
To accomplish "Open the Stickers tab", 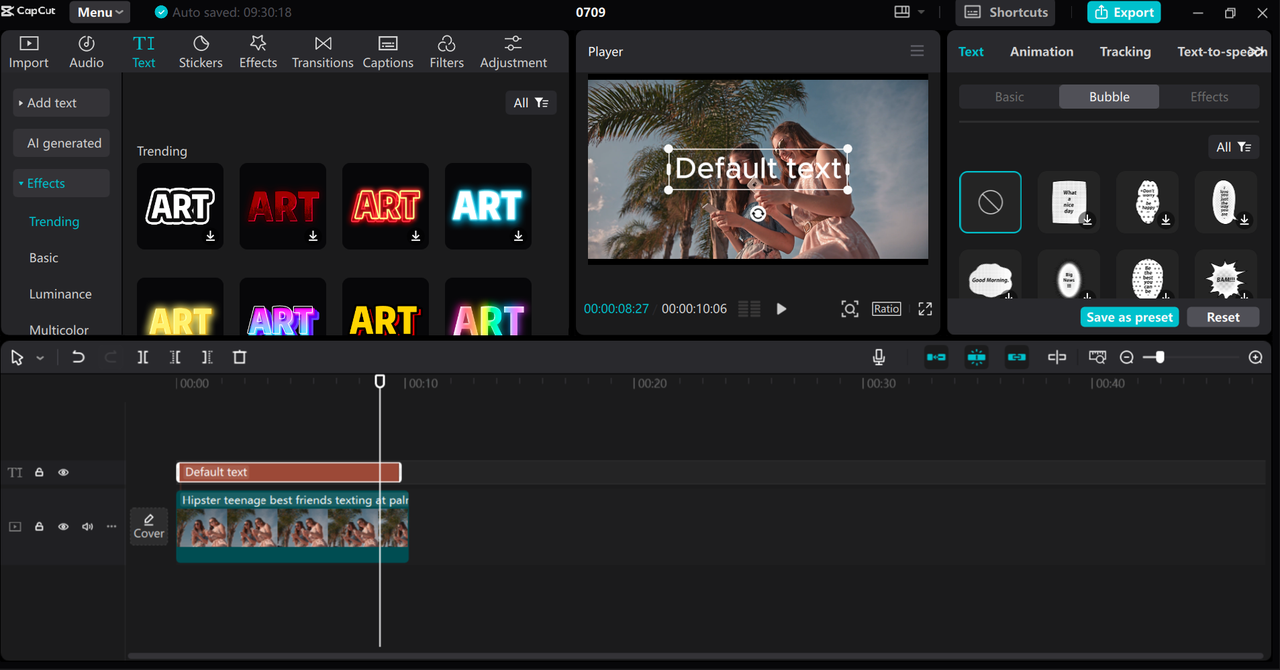I will (201, 52).
